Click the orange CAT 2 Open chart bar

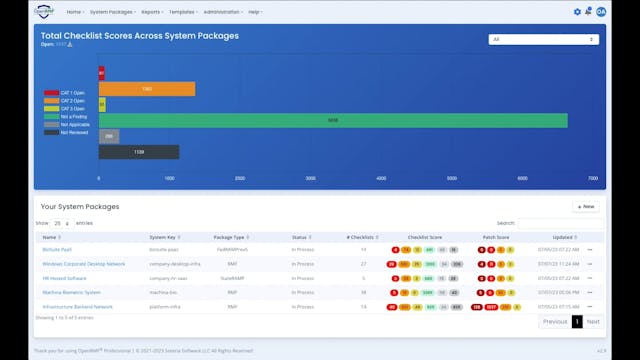click(x=147, y=89)
